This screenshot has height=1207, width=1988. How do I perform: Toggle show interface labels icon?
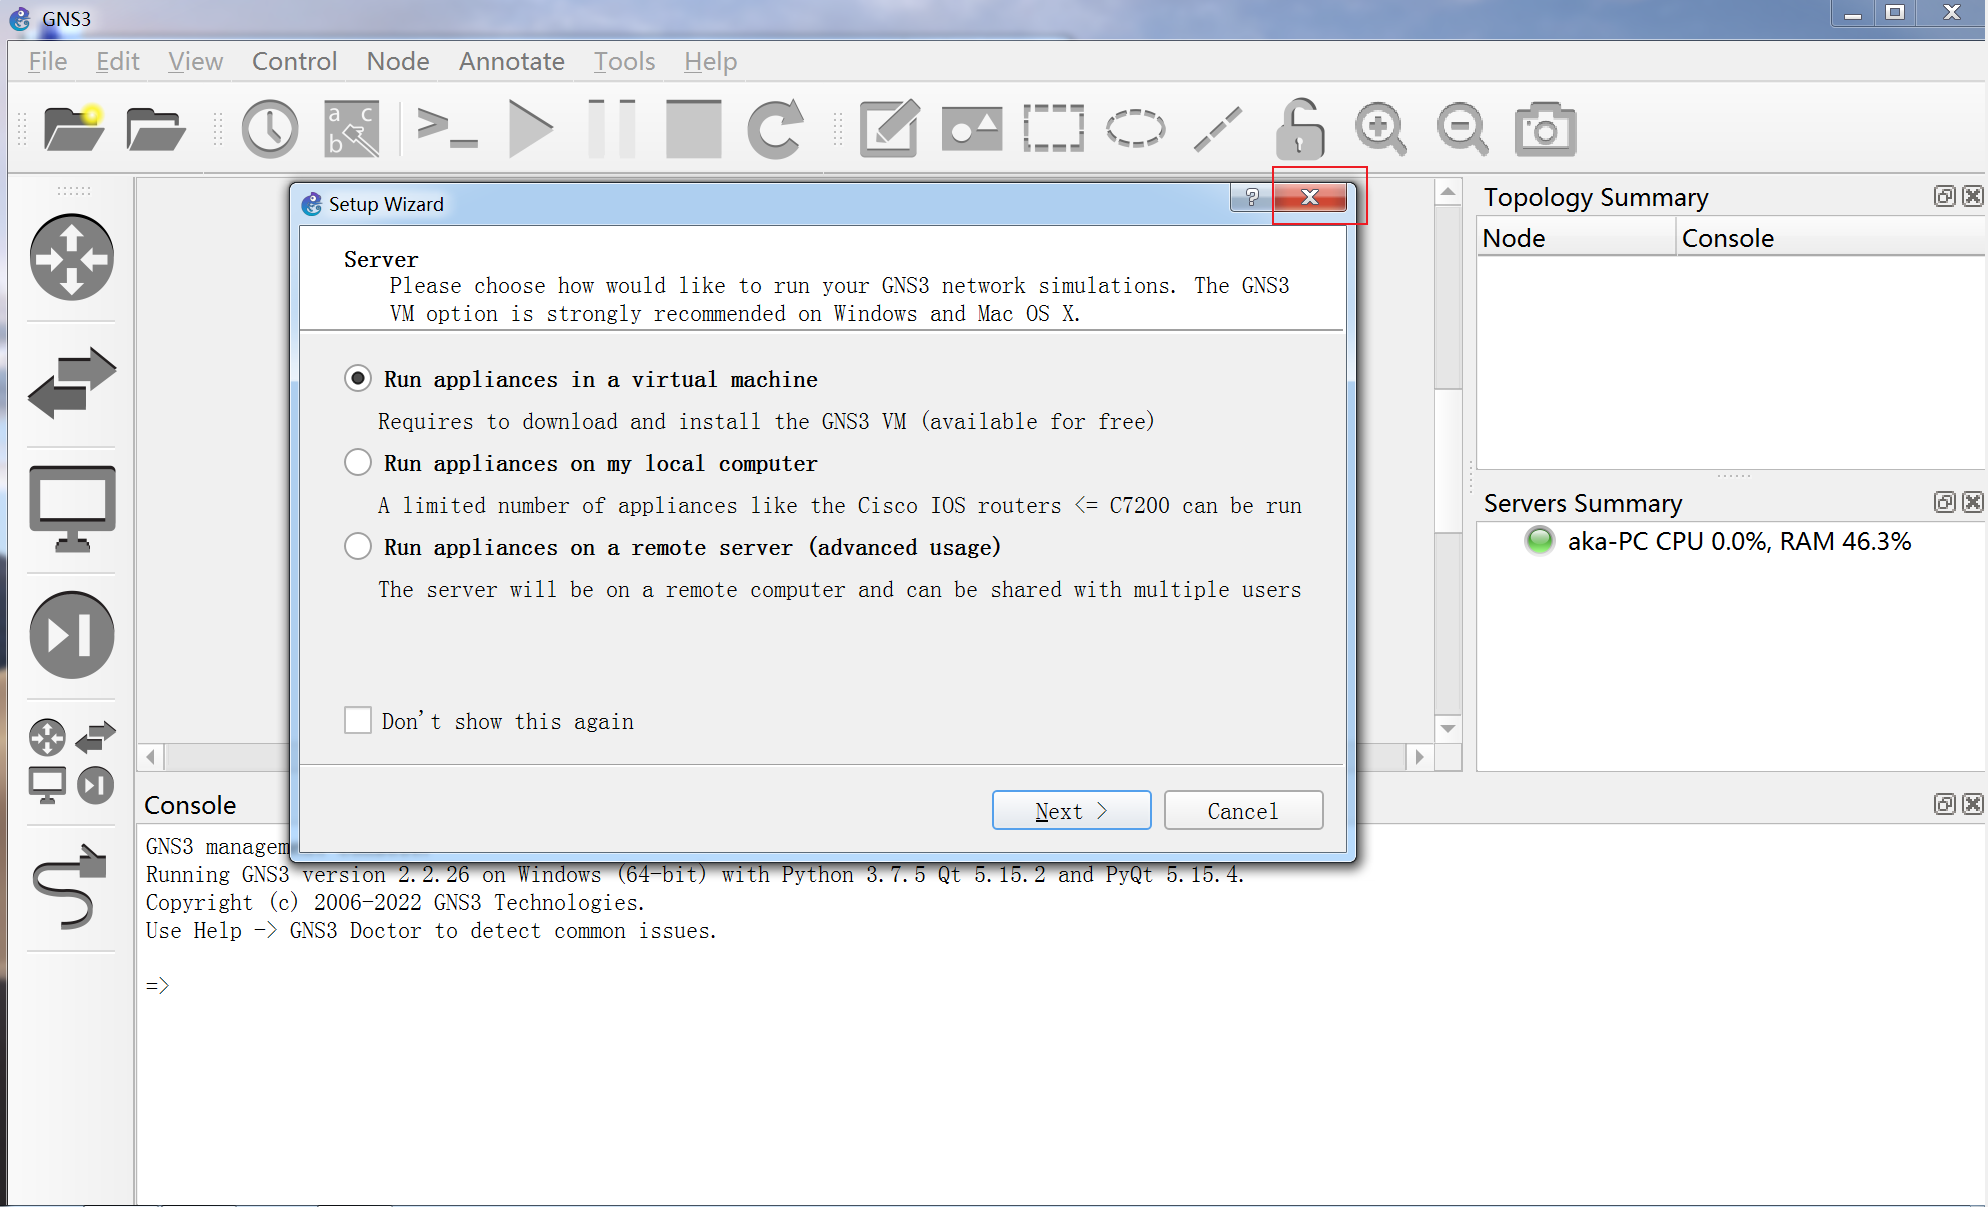[x=352, y=129]
